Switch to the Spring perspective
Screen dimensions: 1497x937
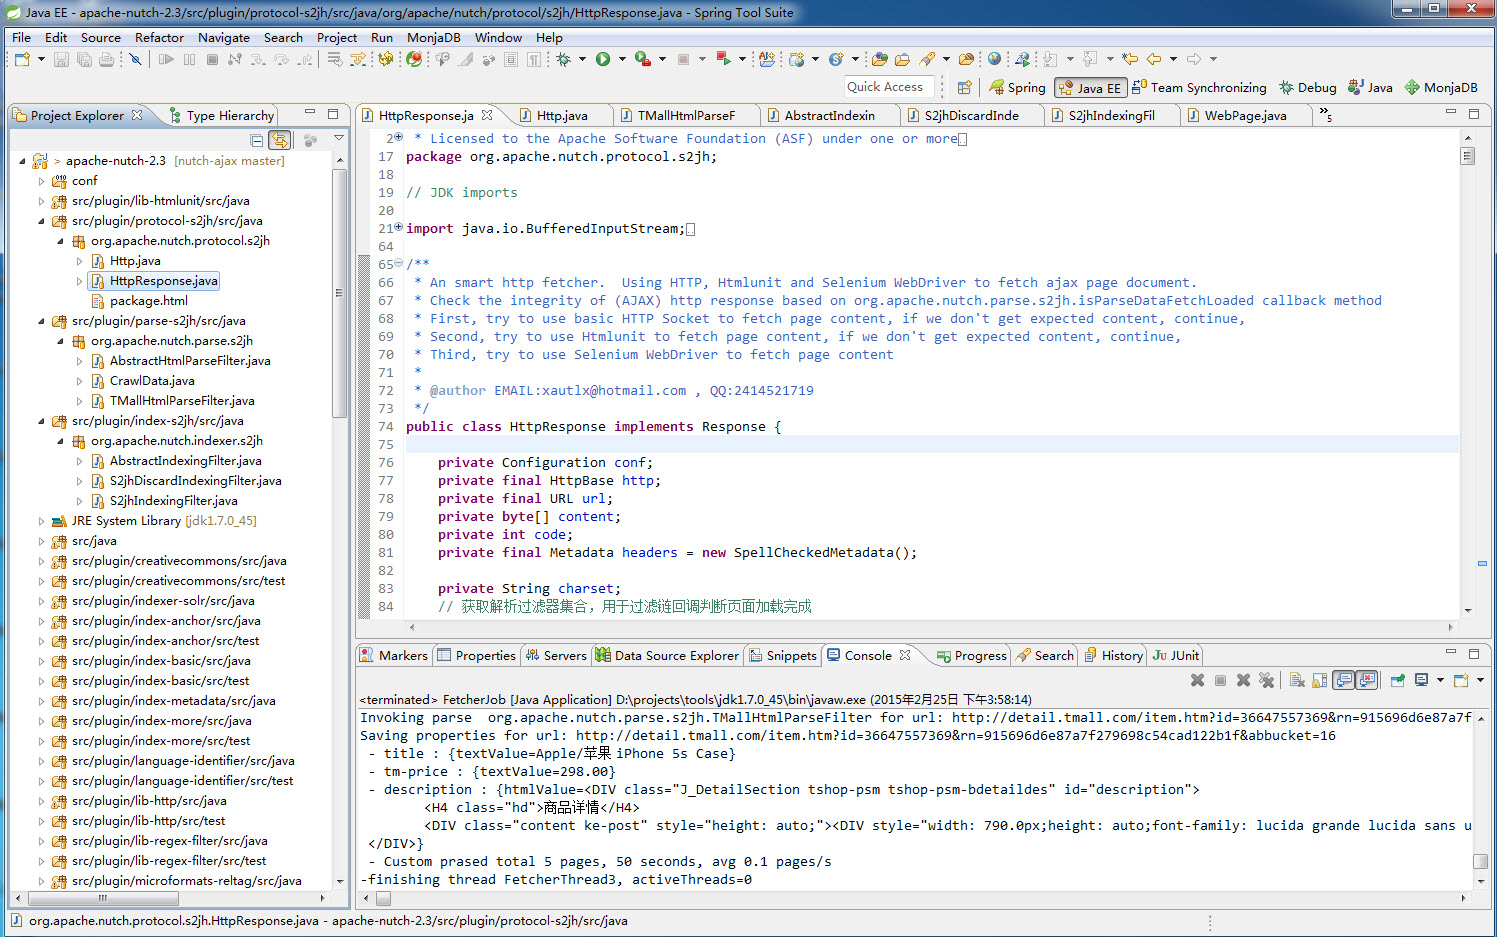tap(1017, 87)
